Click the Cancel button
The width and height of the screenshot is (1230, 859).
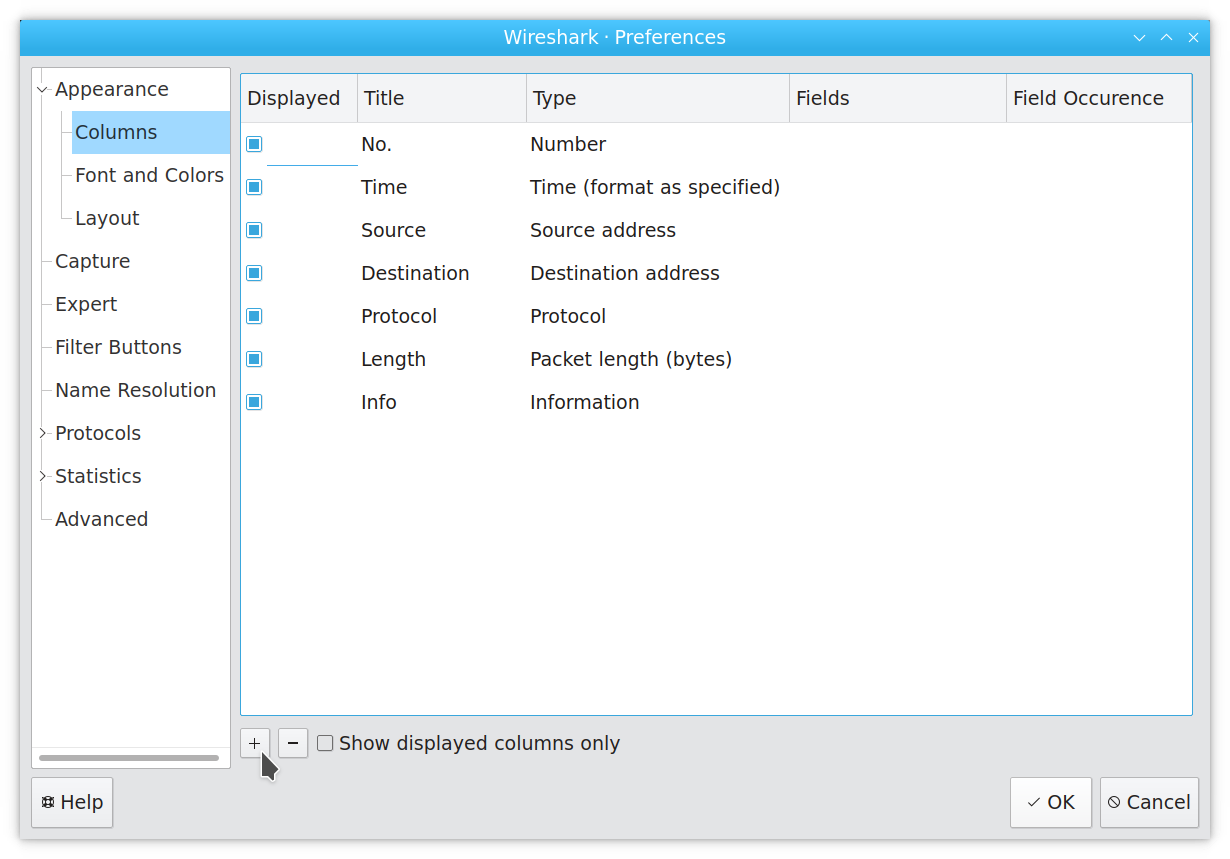(x=1149, y=802)
